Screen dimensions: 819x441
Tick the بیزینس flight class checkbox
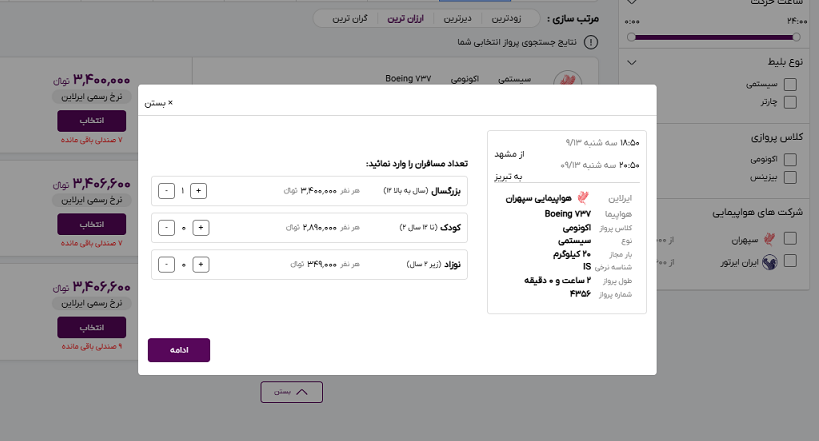click(790, 177)
